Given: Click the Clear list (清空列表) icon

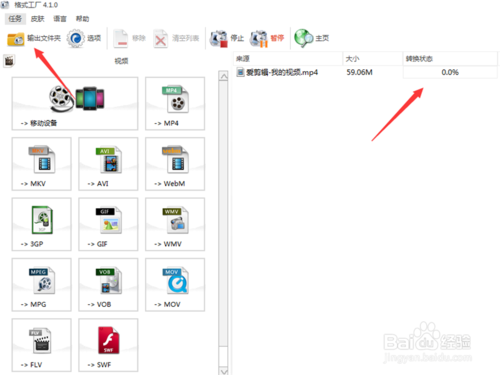Looking at the screenshot, I should pyautogui.click(x=160, y=39).
